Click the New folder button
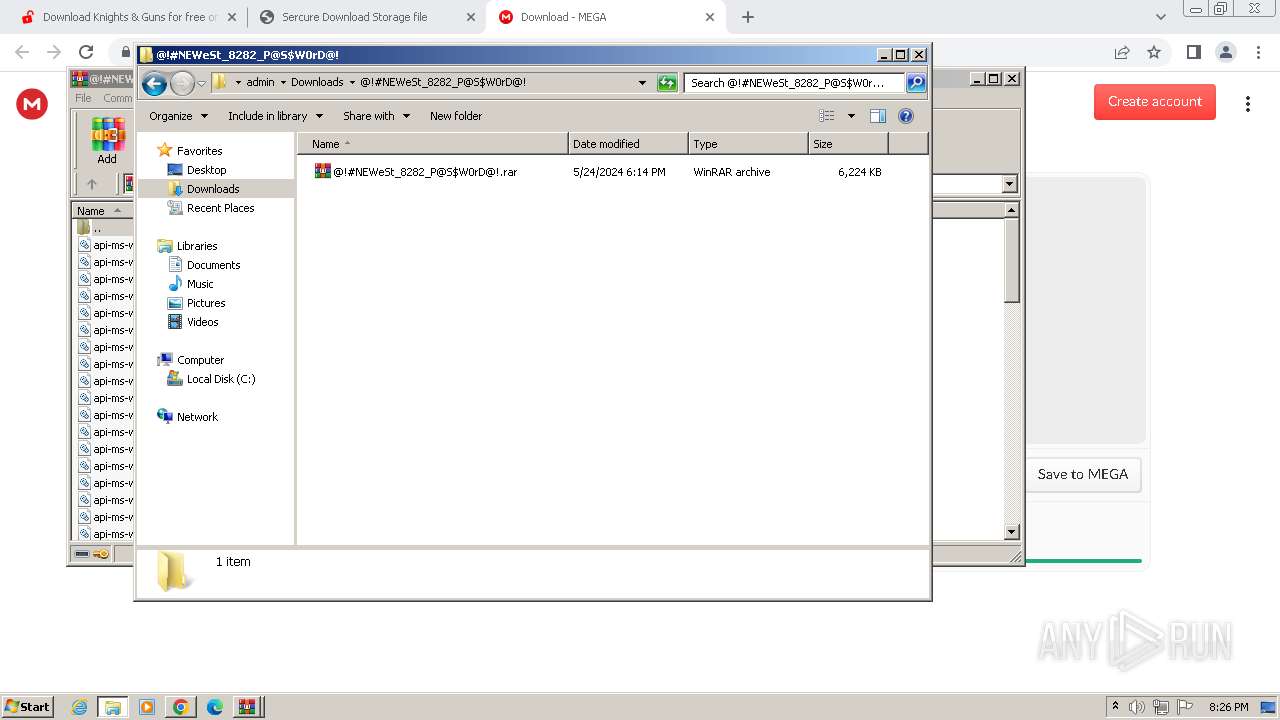Image resolution: width=1280 pixels, height=720 pixels. [456, 116]
